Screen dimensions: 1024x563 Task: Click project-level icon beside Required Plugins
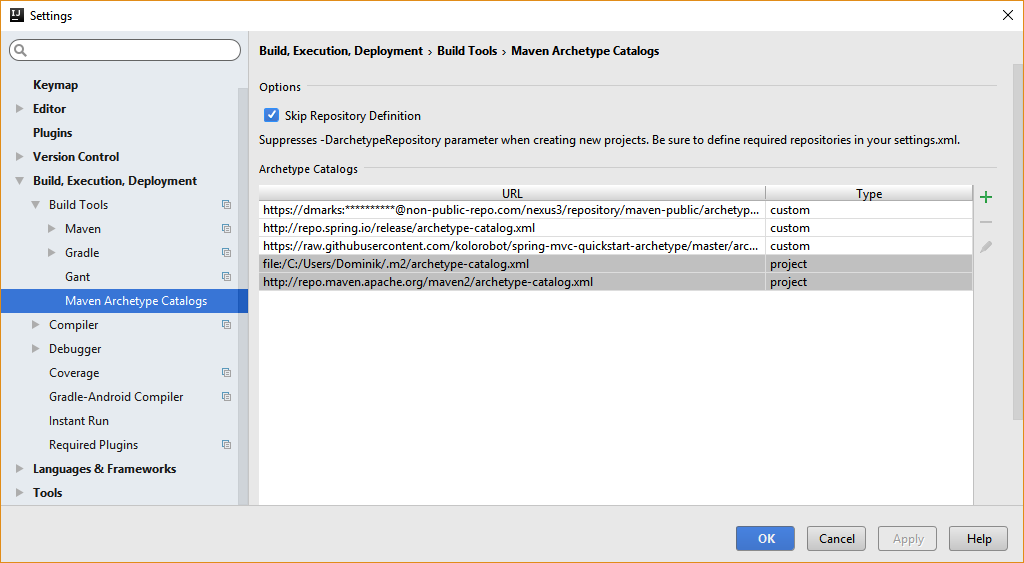pos(226,445)
